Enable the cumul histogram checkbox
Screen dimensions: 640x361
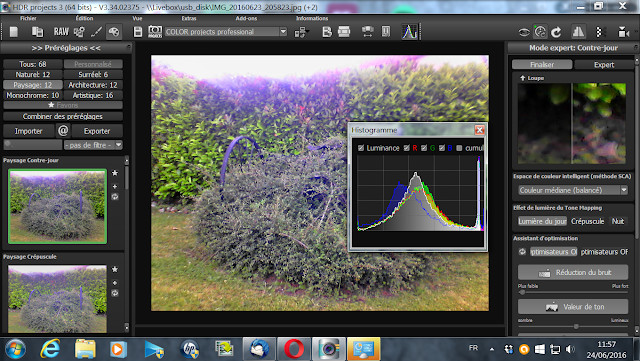coord(459,148)
